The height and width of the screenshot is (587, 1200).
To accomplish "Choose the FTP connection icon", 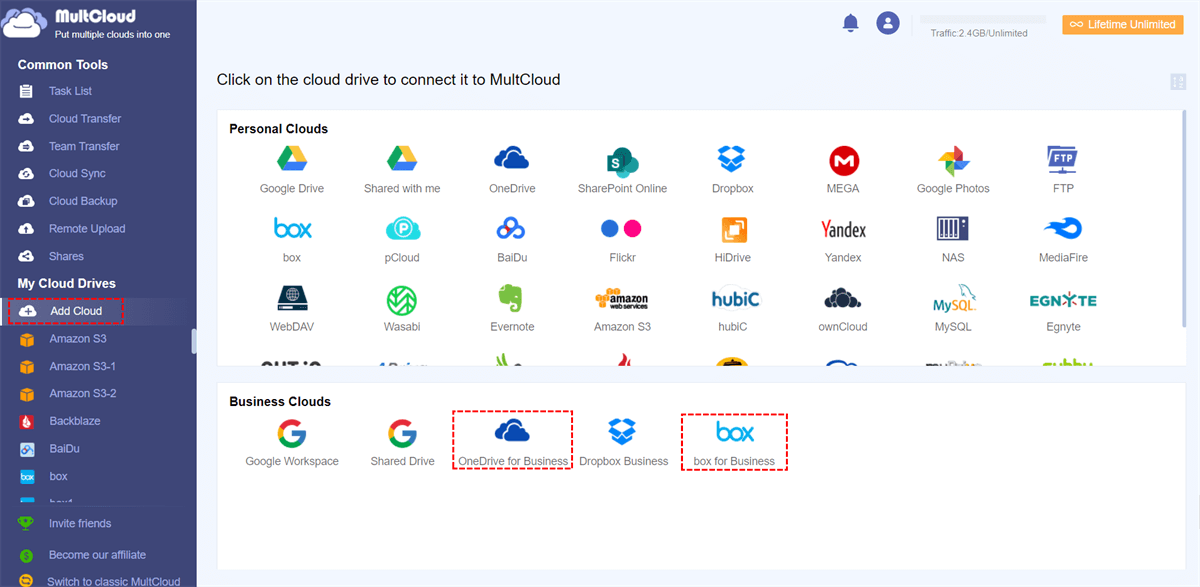I will (1063, 169).
